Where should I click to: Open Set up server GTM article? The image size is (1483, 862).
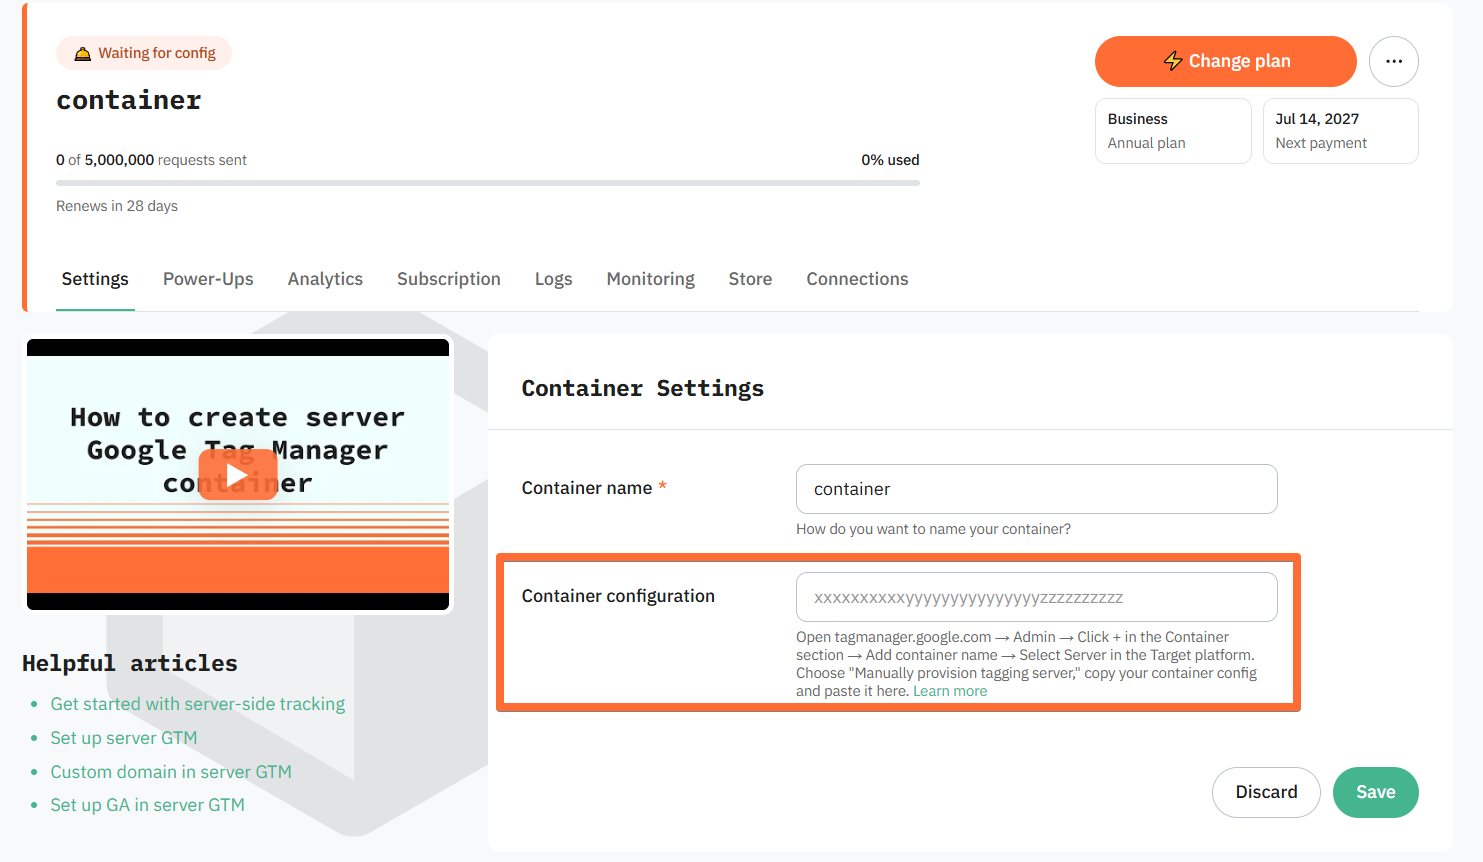click(x=124, y=738)
